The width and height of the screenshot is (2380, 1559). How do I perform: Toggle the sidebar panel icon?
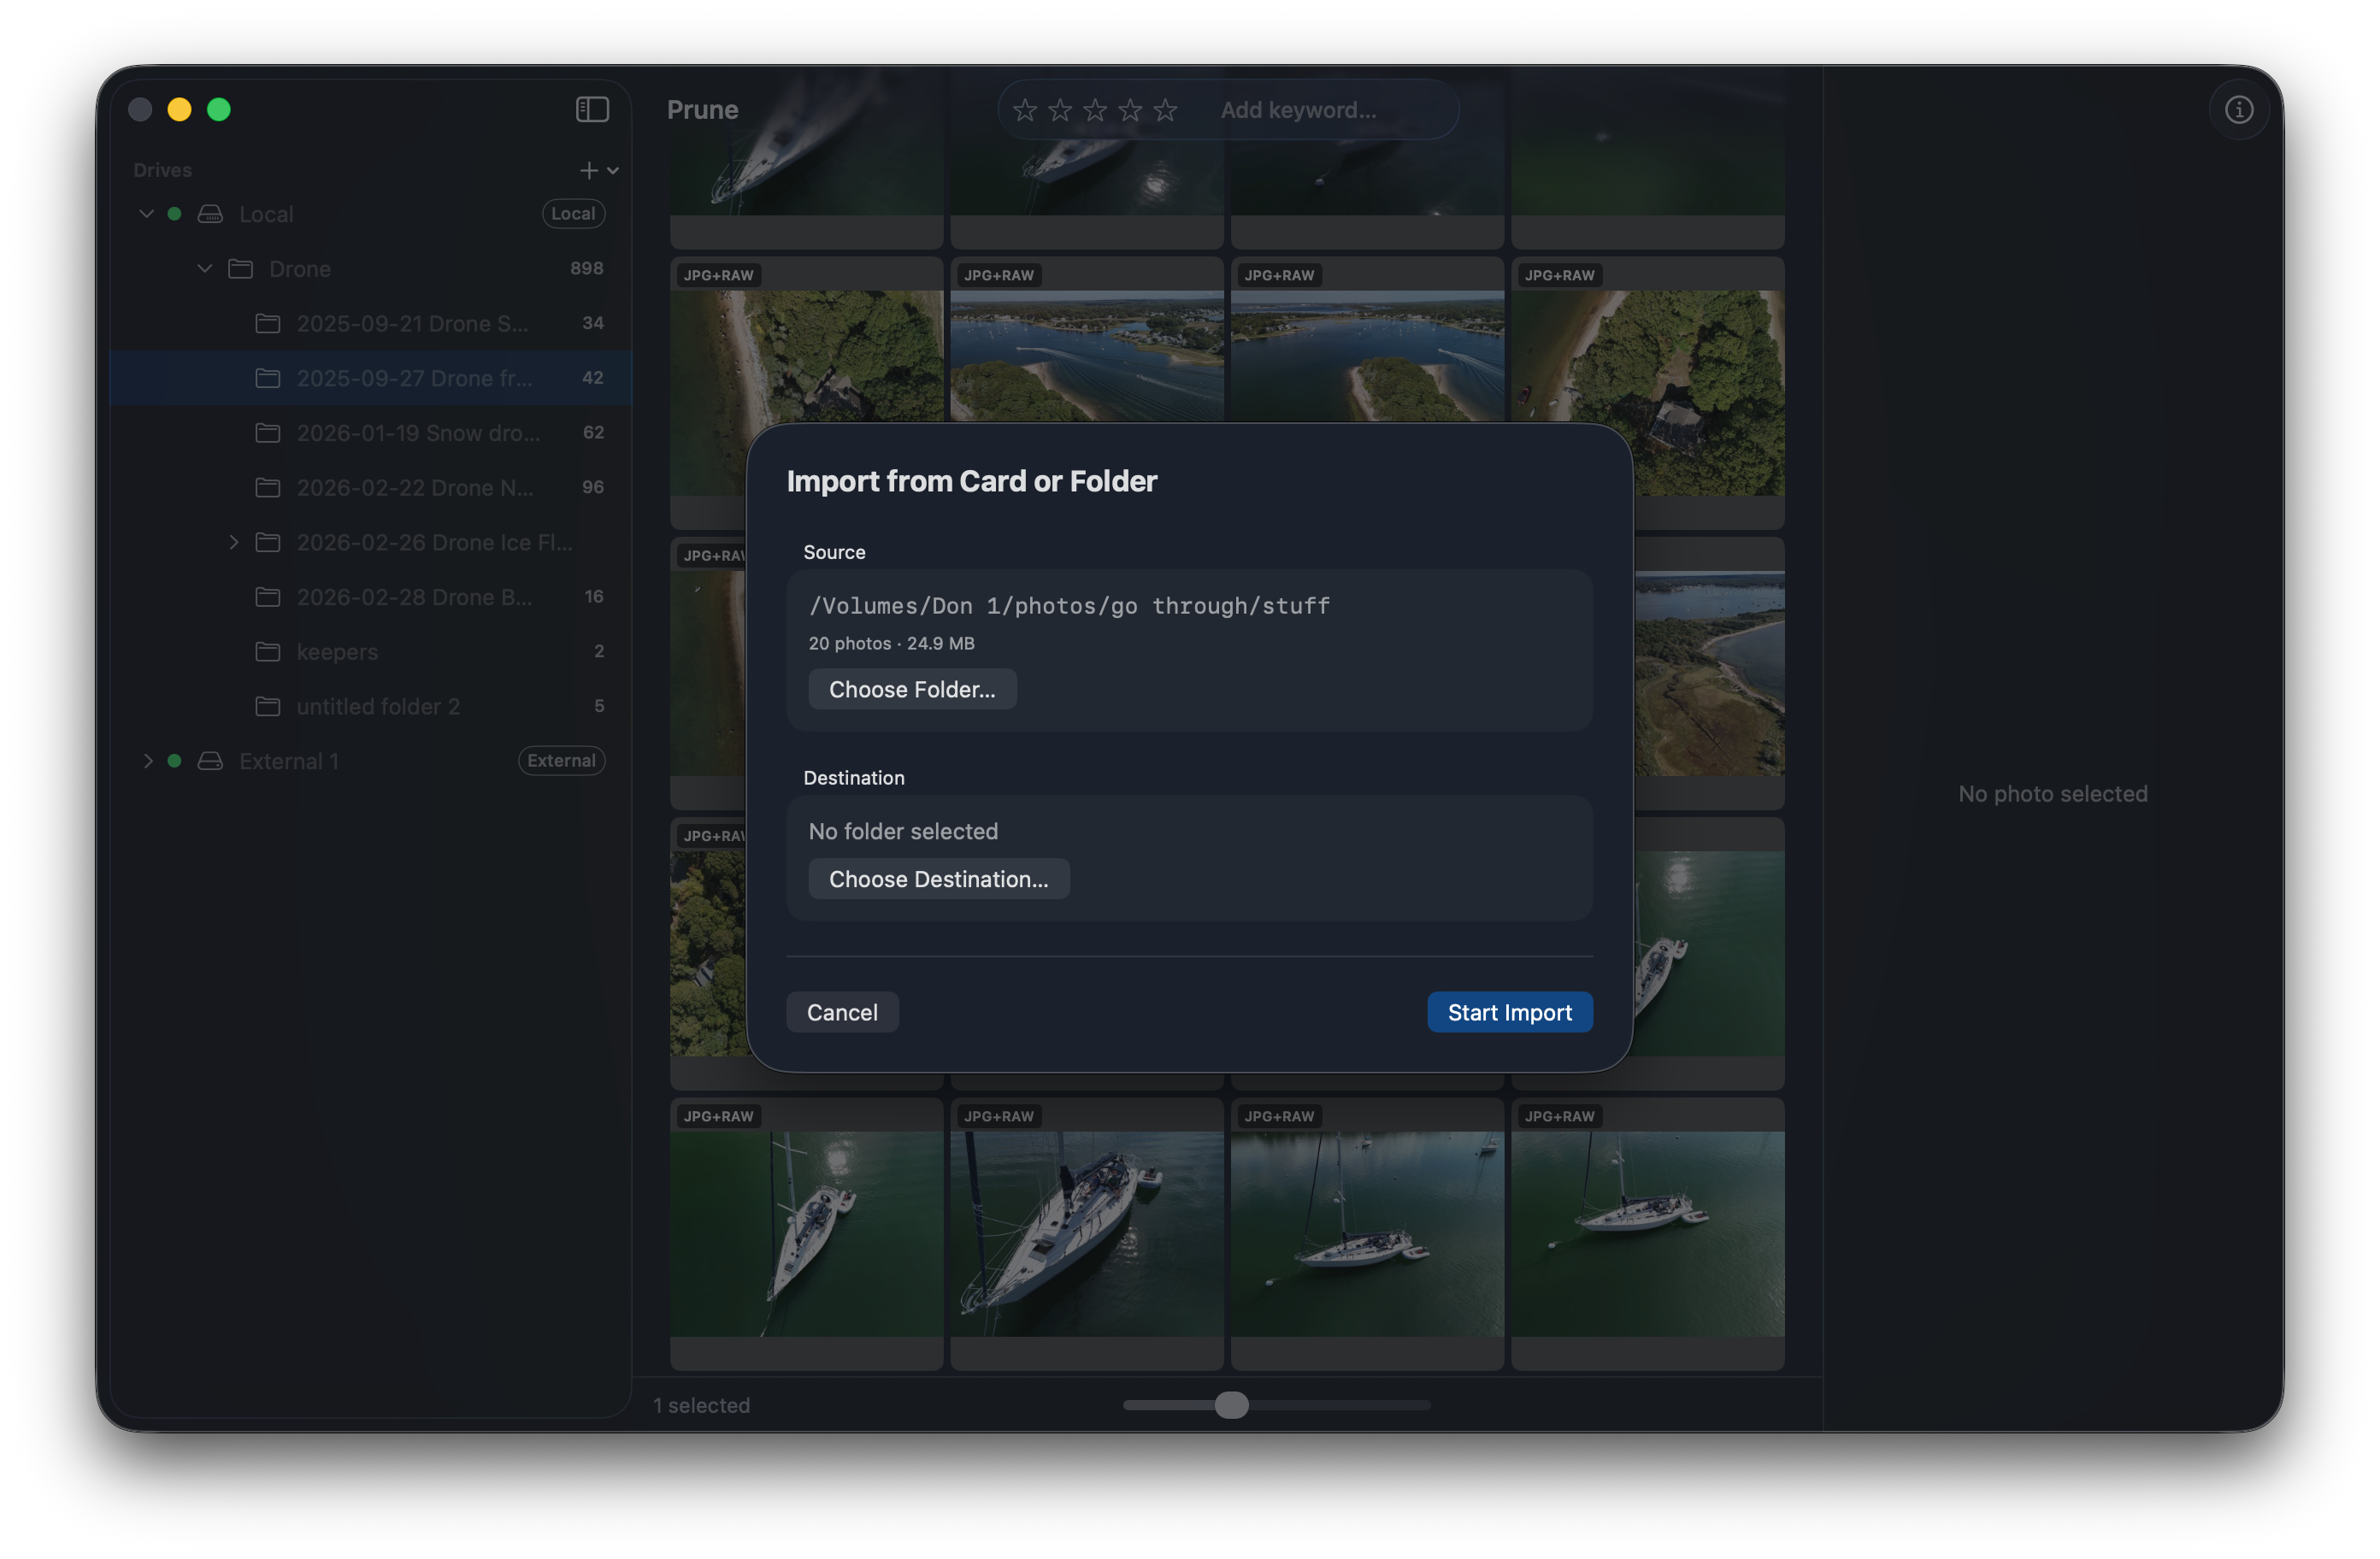[592, 109]
